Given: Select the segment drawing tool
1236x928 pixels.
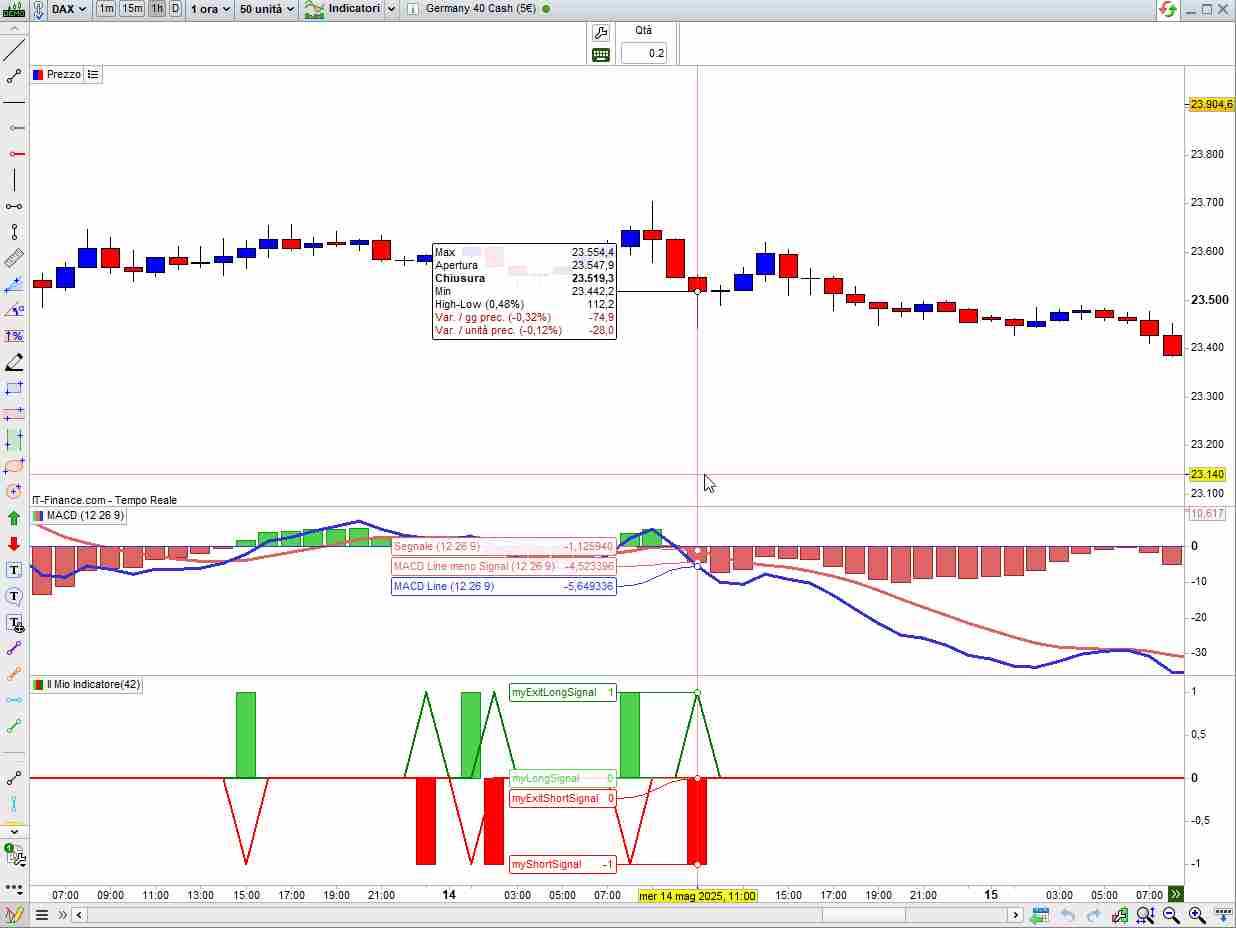Looking at the screenshot, I should [x=14, y=76].
